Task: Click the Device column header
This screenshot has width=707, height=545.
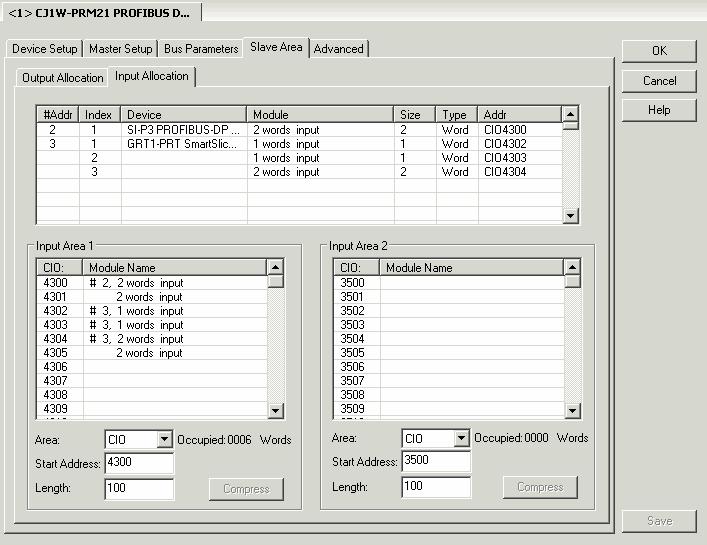Action: [x=184, y=114]
